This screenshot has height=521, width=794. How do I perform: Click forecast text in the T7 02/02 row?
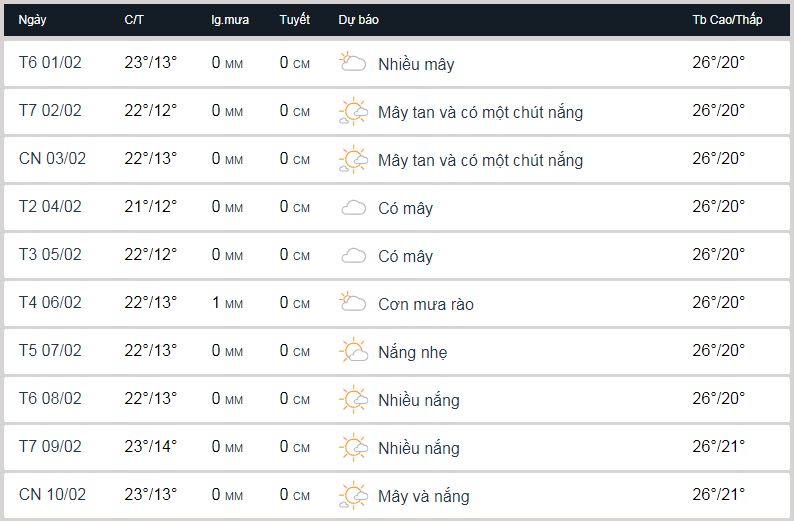(x=481, y=112)
